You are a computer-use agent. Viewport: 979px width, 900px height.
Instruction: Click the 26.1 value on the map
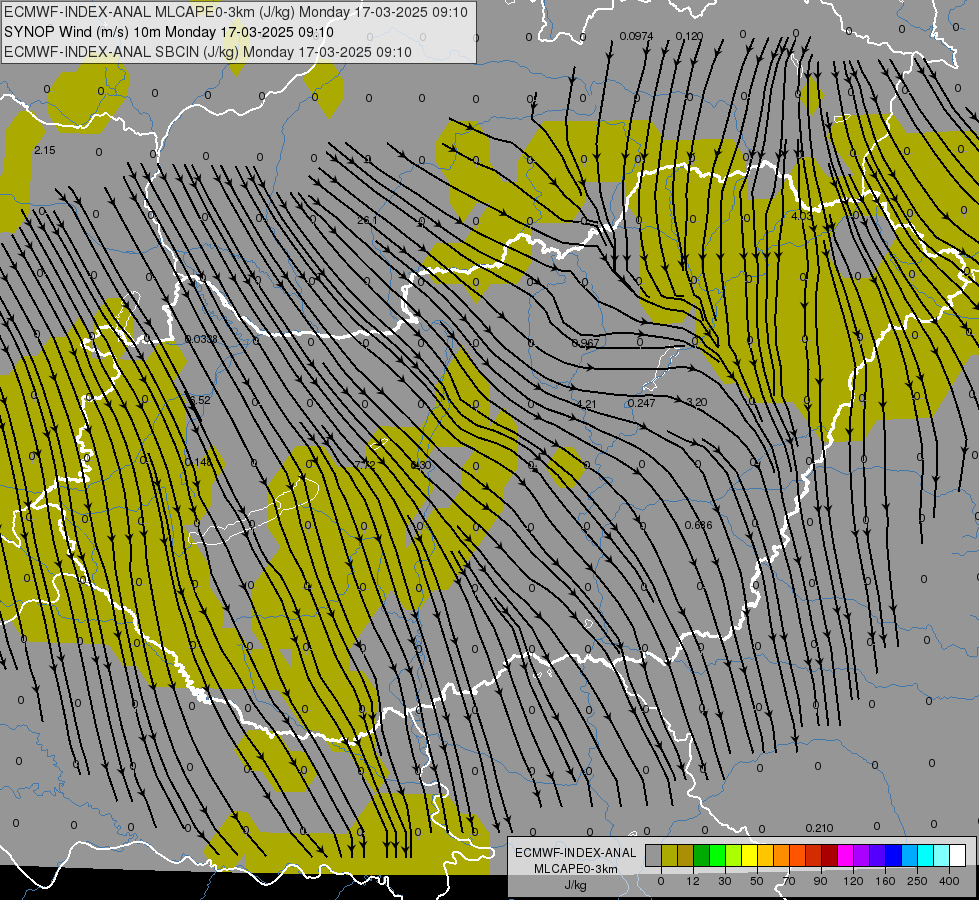point(367,220)
